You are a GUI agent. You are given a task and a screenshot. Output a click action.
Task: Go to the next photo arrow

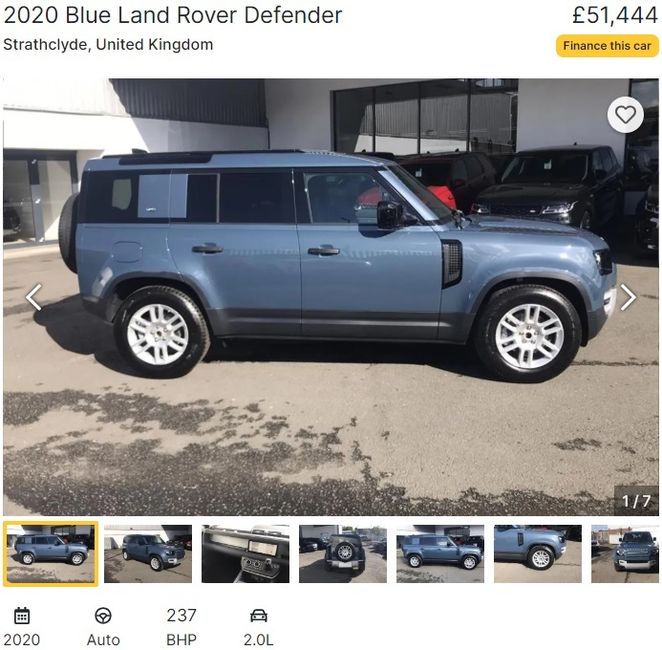pos(628,297)
